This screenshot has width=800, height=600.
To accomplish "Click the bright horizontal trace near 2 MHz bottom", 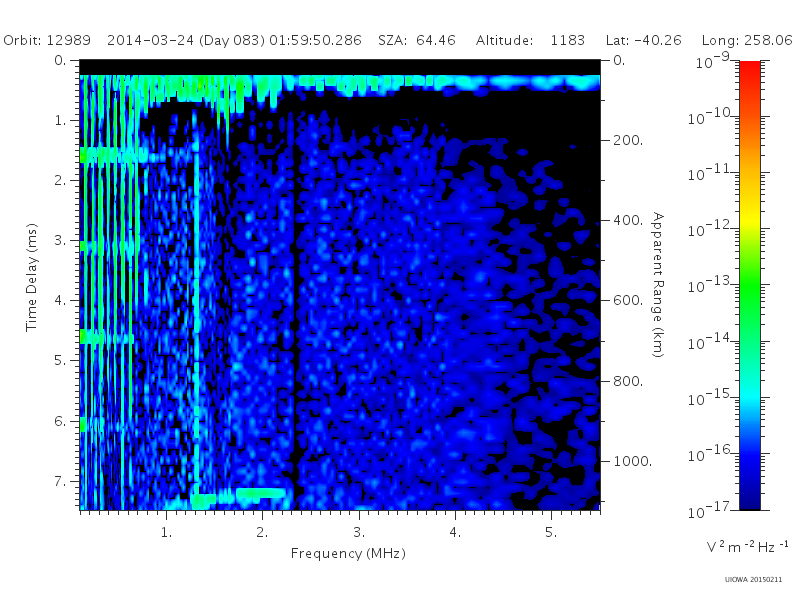I will [x=260, y=493].
